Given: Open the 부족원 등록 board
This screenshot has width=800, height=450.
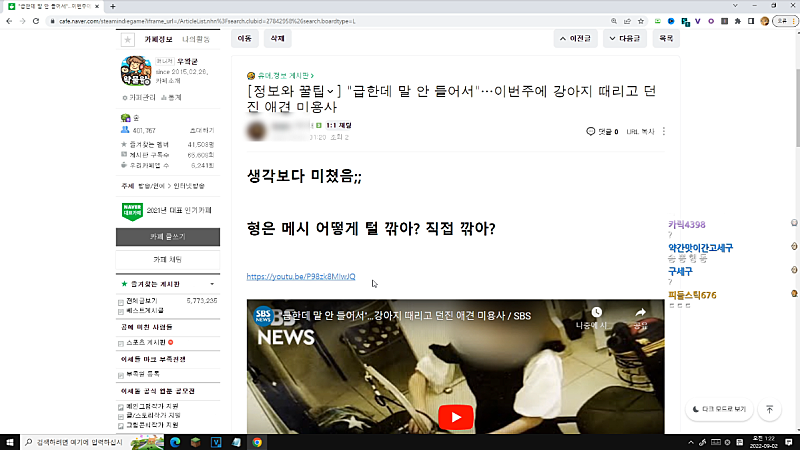Looking at the screenshot, I should 143,373.
